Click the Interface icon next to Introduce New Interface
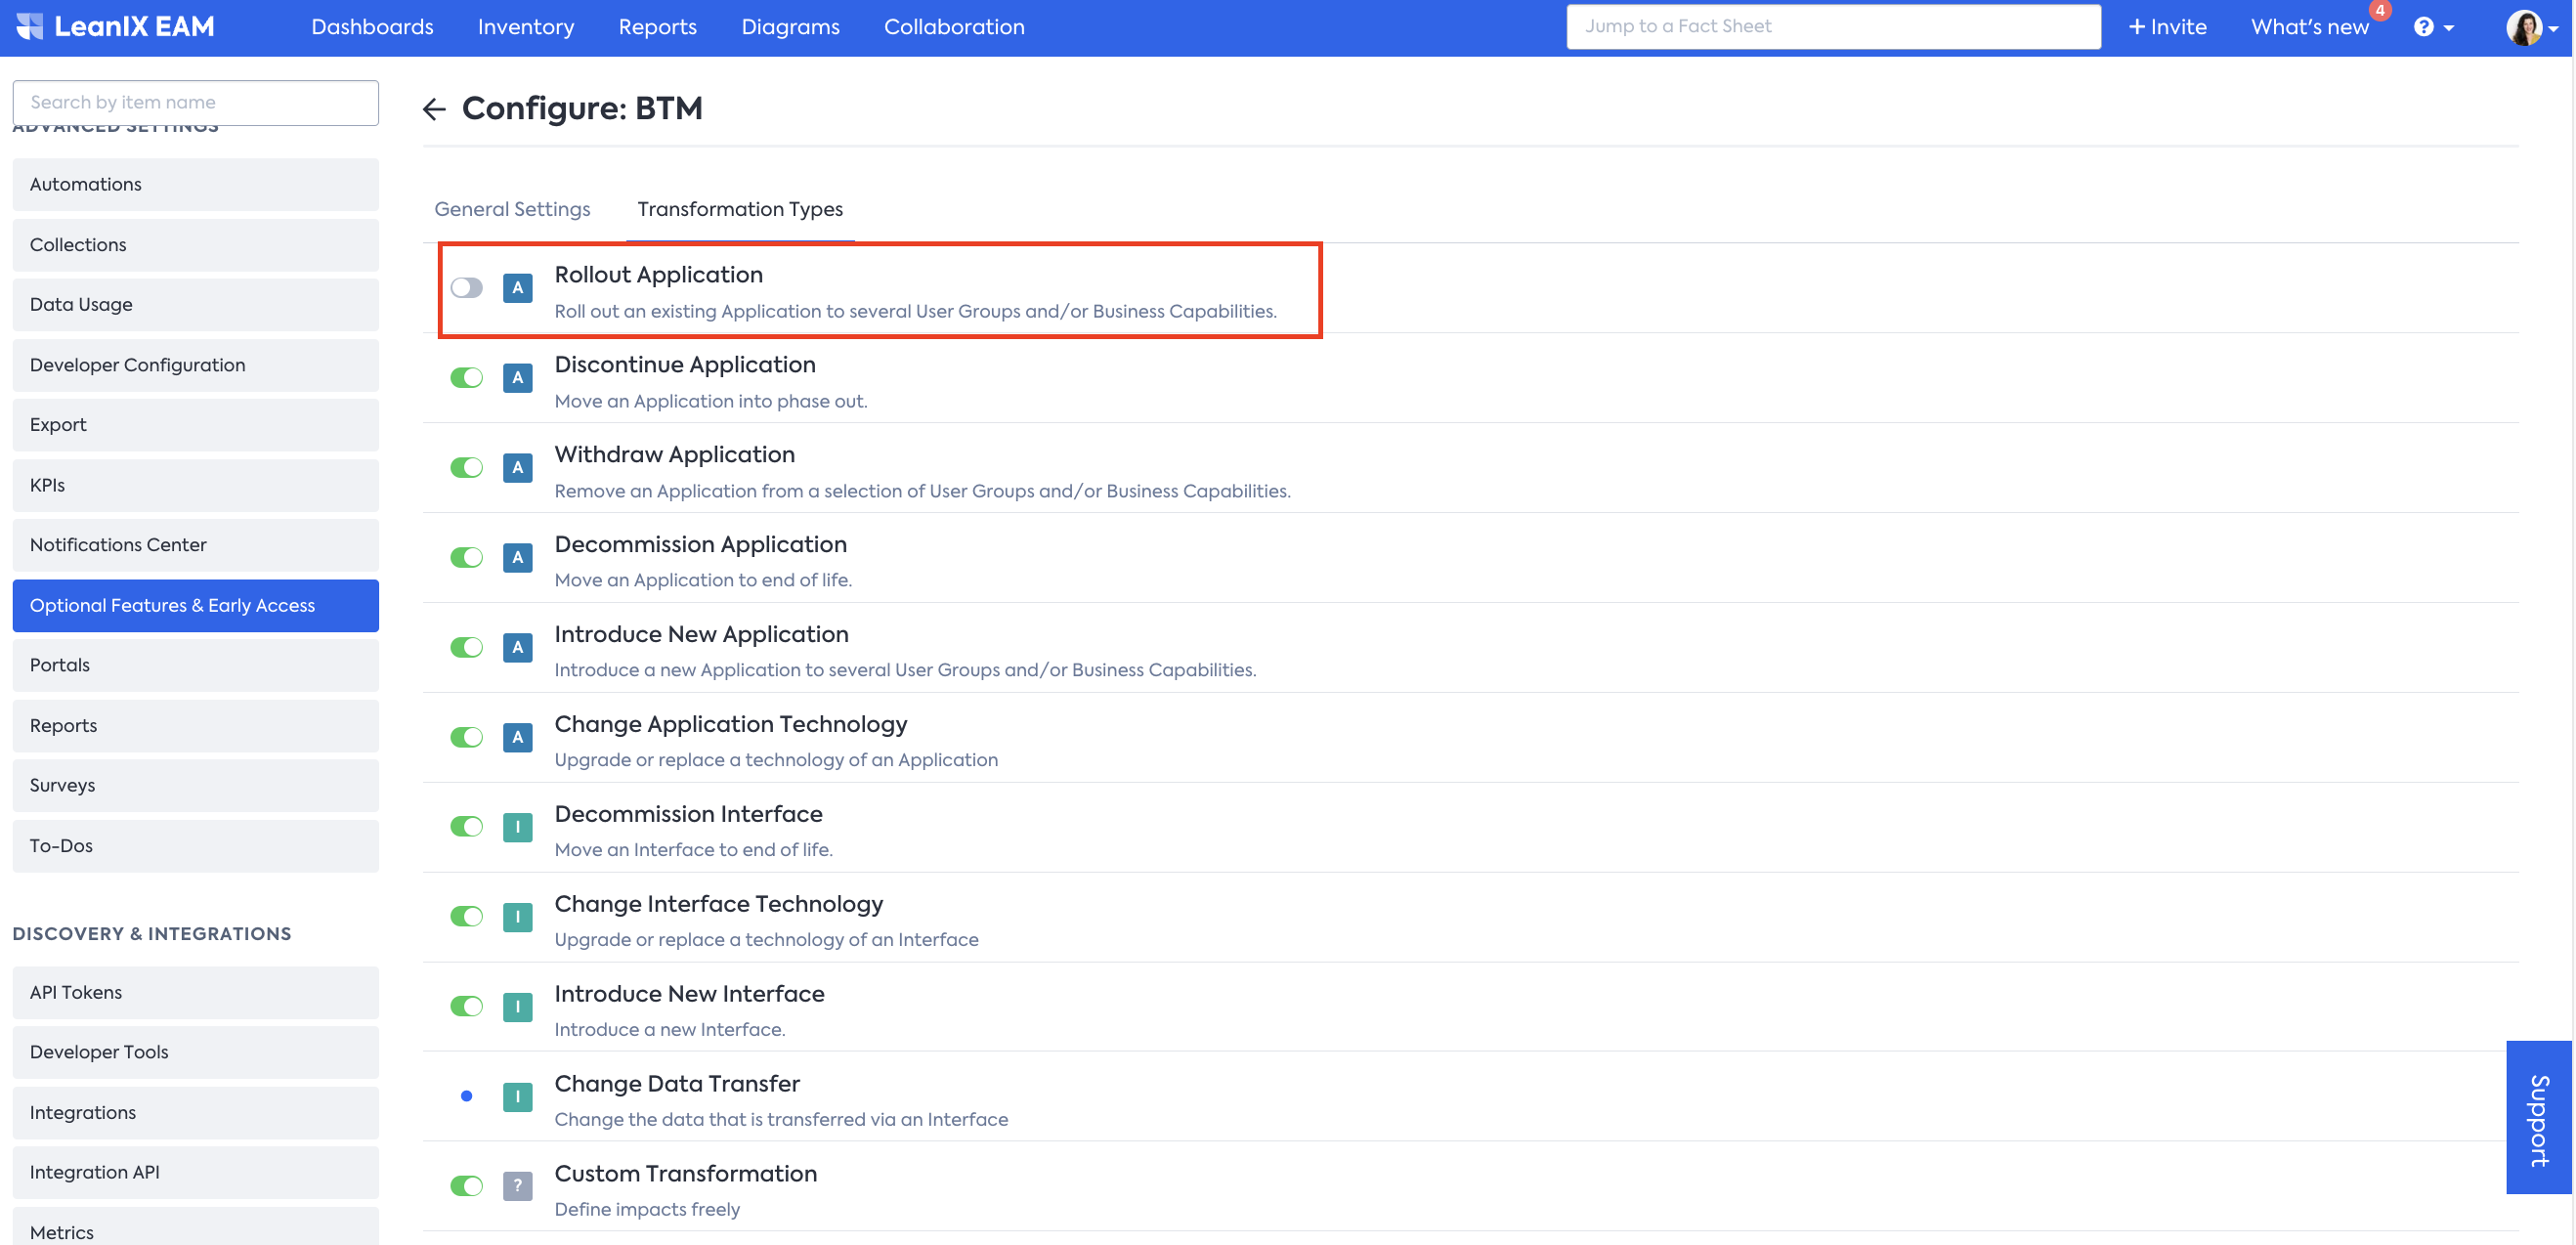Image resolution: width=2576 pixels, height=1245 pixels. point(517,1006)
